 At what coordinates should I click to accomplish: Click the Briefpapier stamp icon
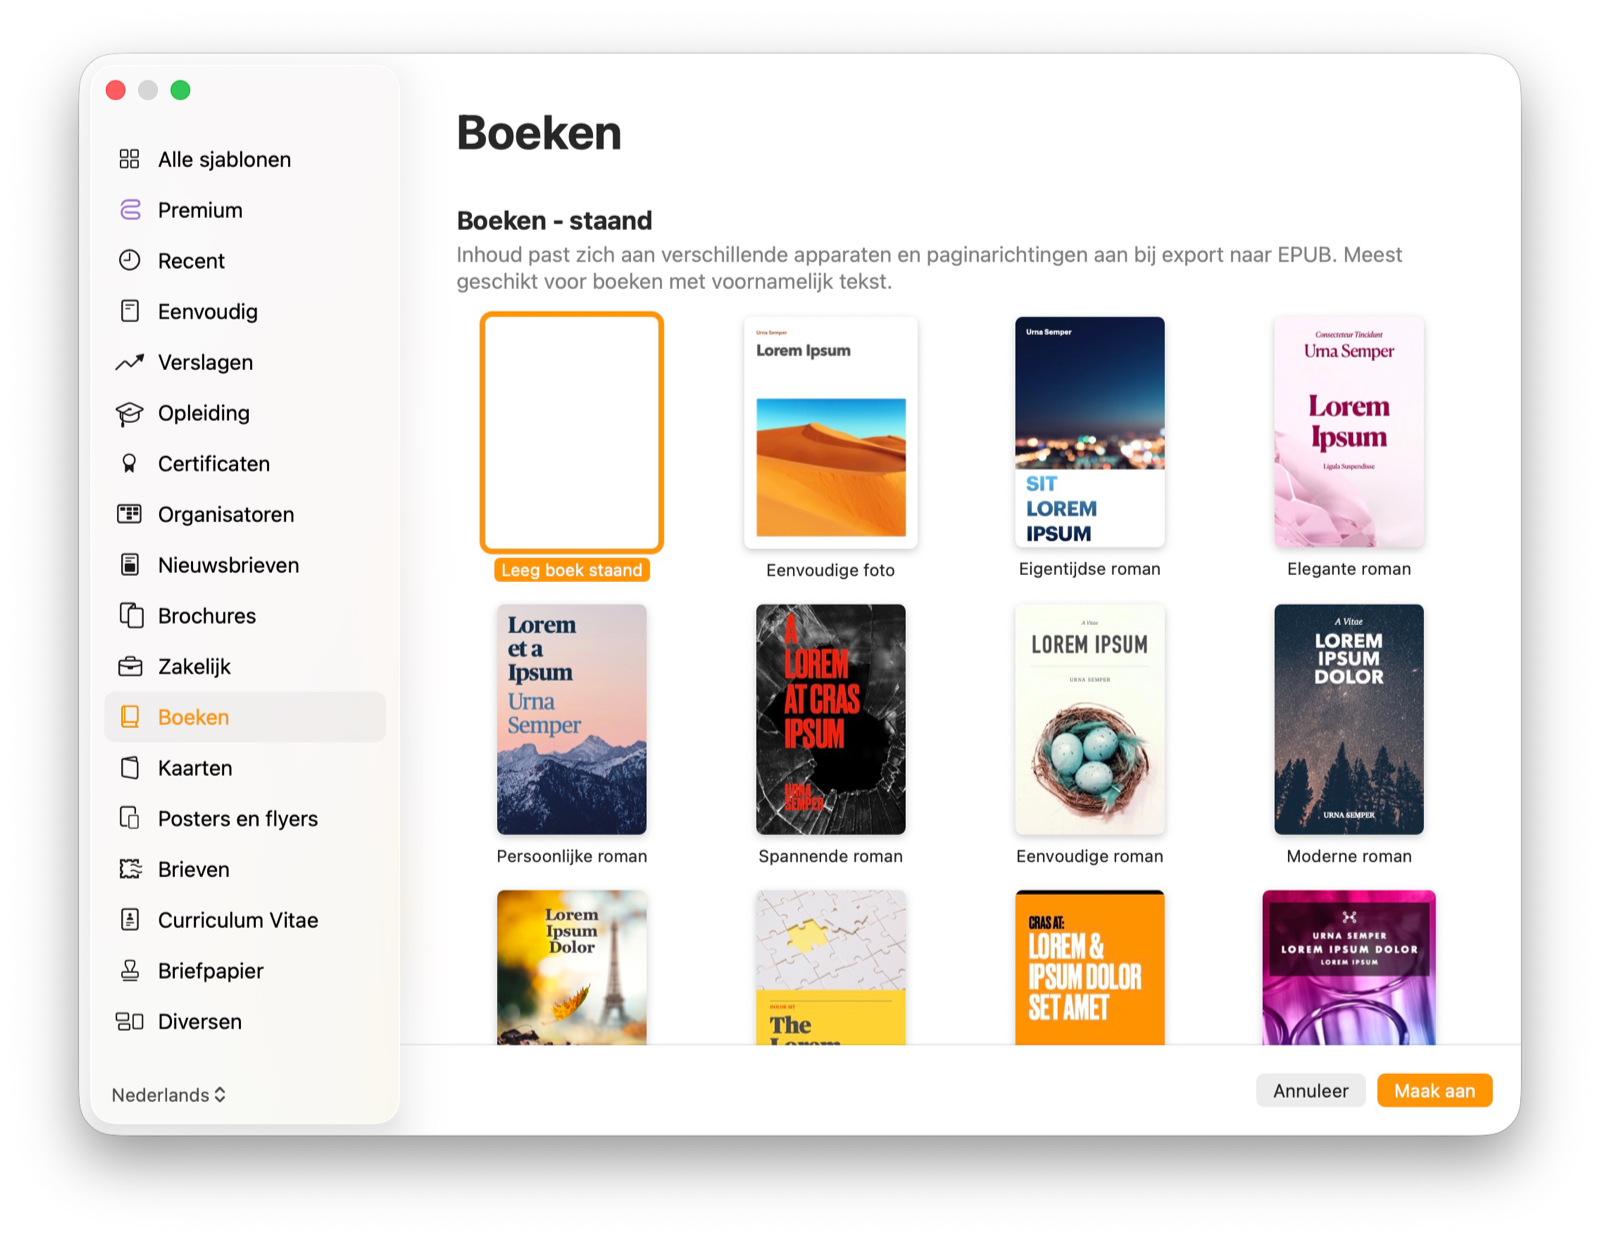point(129,971)
